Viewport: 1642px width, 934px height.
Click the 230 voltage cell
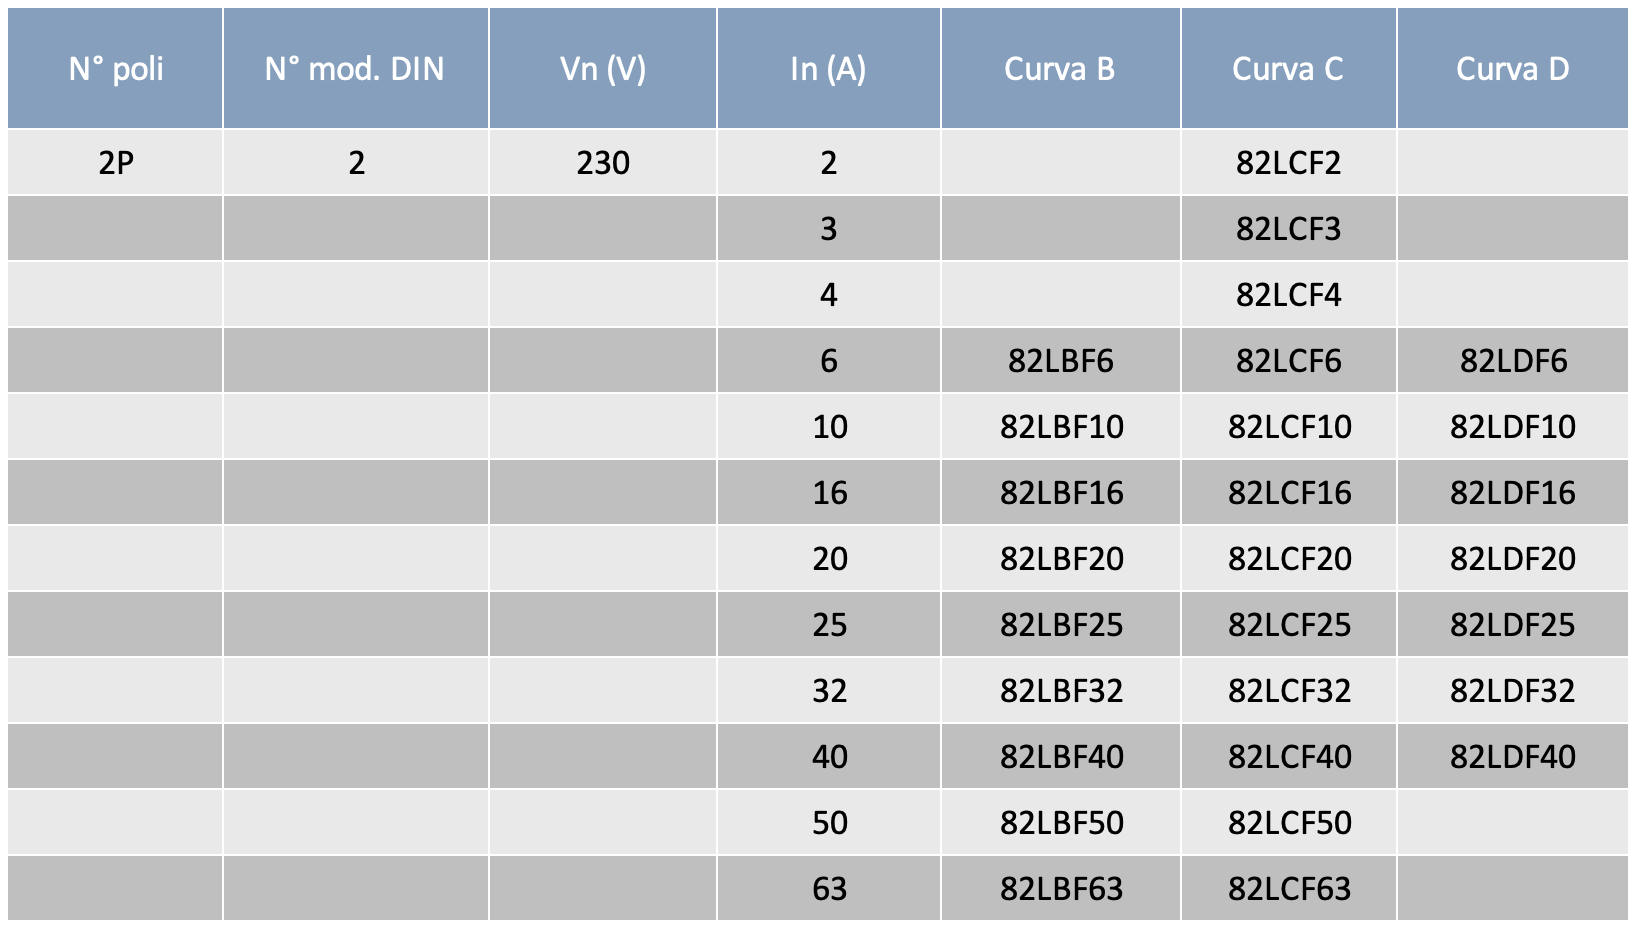tap(603, 162)
